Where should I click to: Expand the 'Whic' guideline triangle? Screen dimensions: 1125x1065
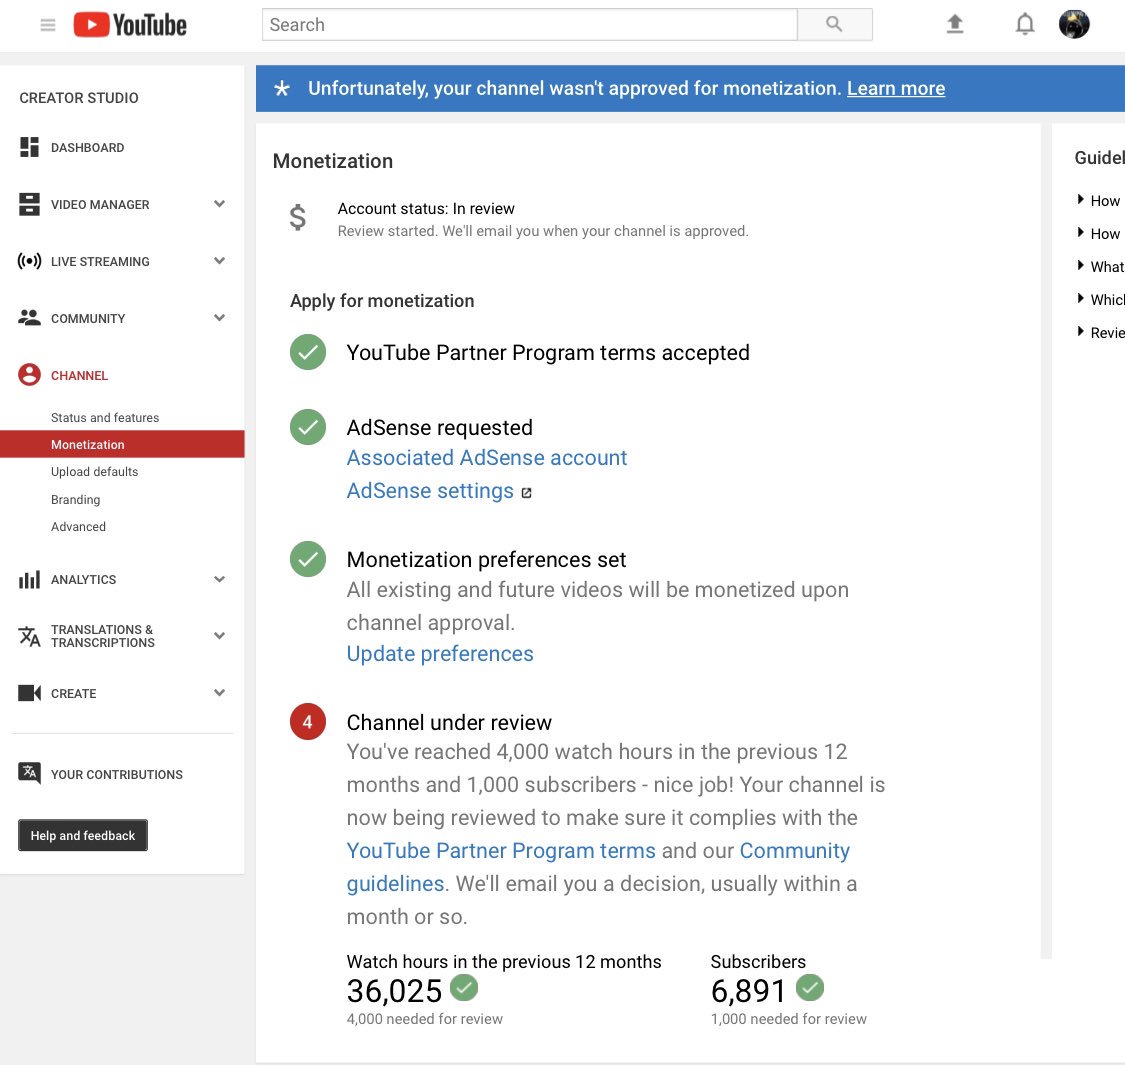point(1081,299)
